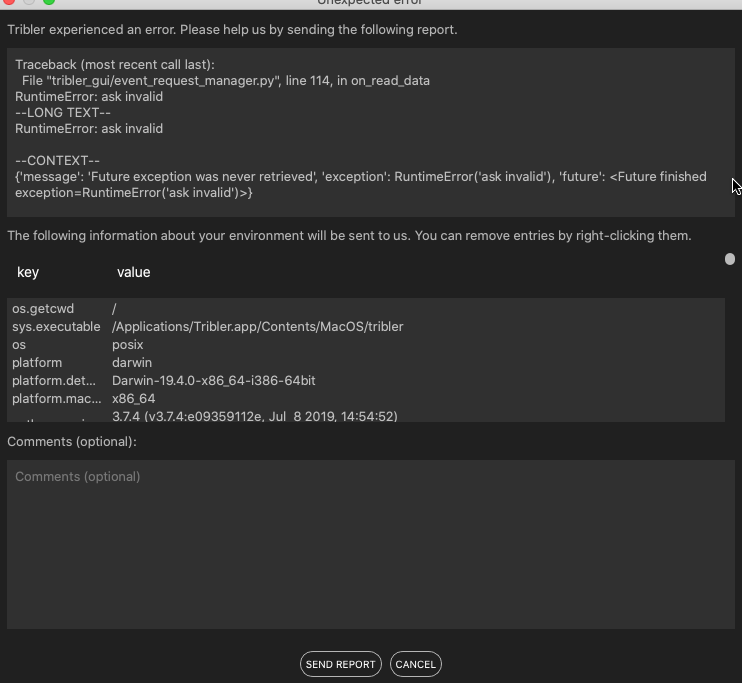This screenshot has width=742, height=683.
Task: Click the Tribler.app executable path value
Action: click(x=257, y=327)
